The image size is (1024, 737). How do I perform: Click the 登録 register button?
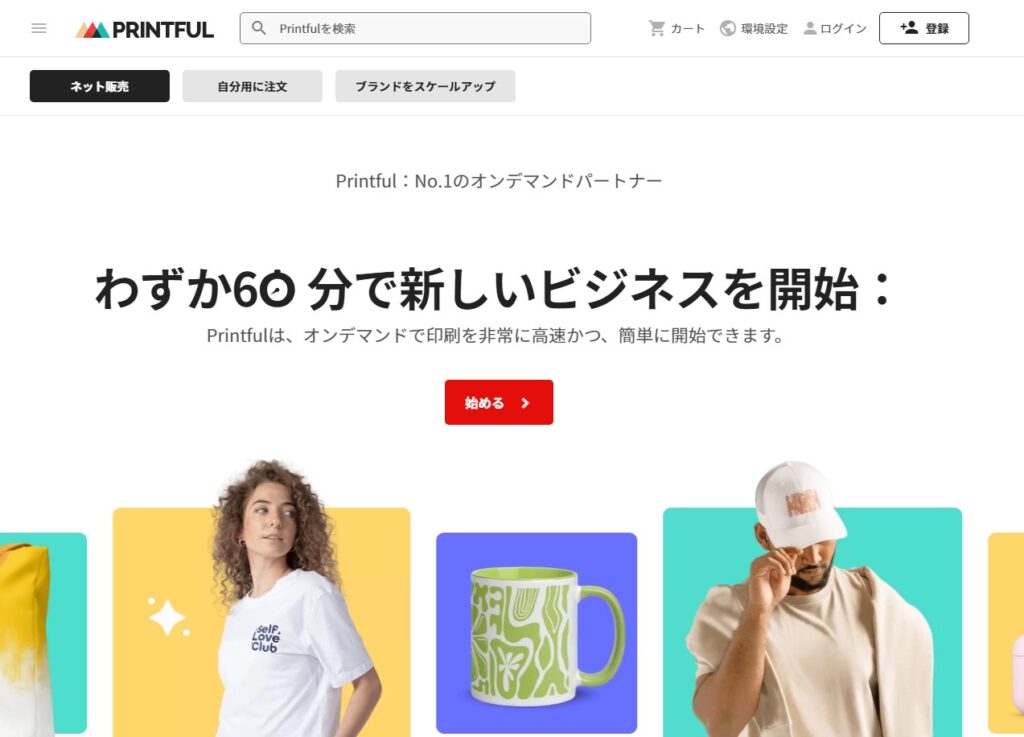click(x=924, y=28)
